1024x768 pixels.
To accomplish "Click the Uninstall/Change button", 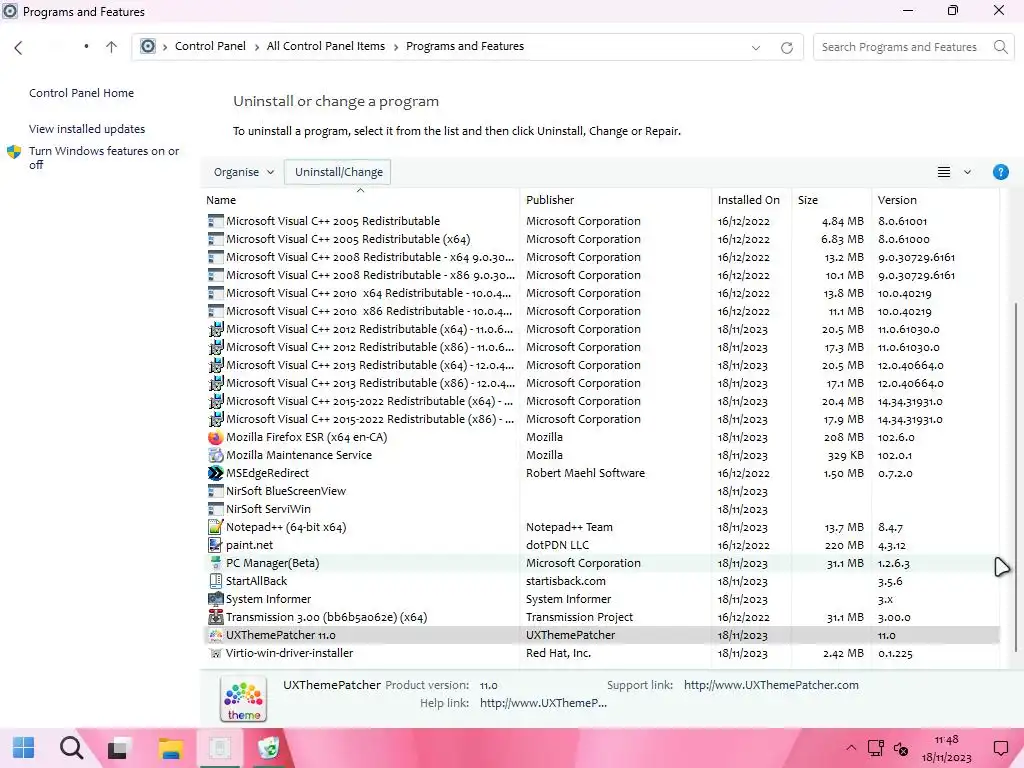I will [x=338, y=172].
